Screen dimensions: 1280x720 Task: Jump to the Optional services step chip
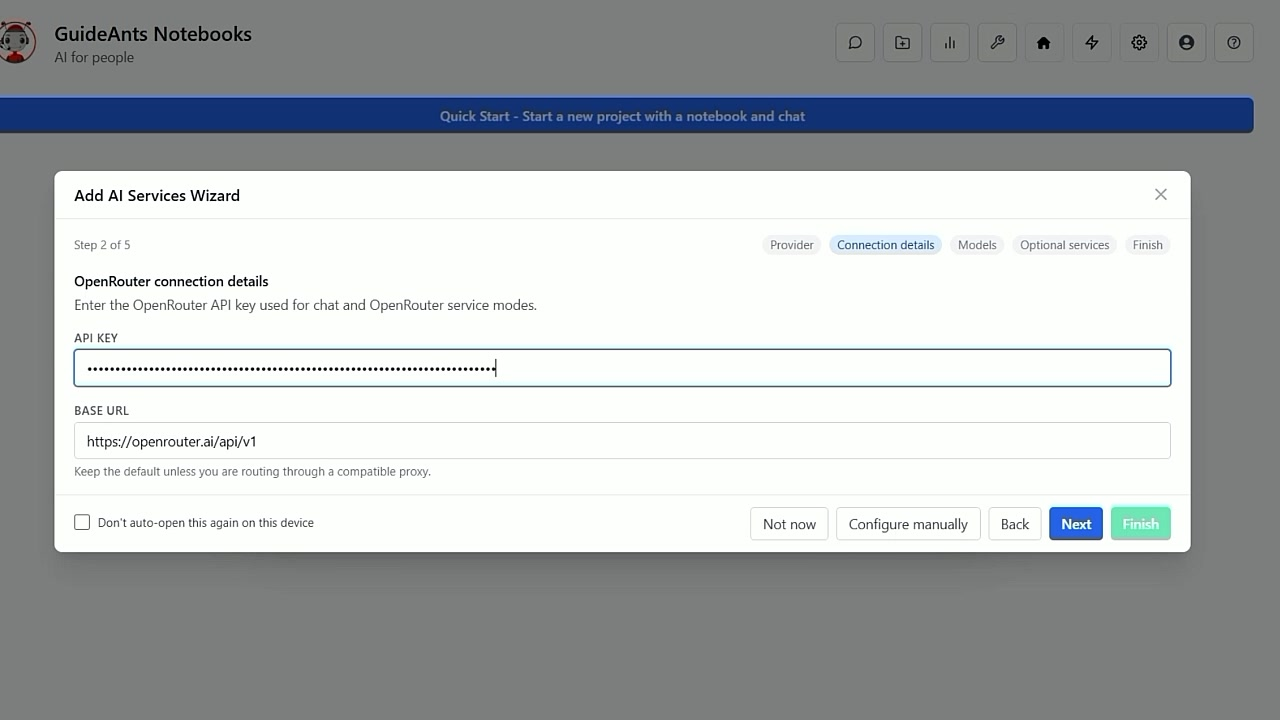(x=1065, y=245)
